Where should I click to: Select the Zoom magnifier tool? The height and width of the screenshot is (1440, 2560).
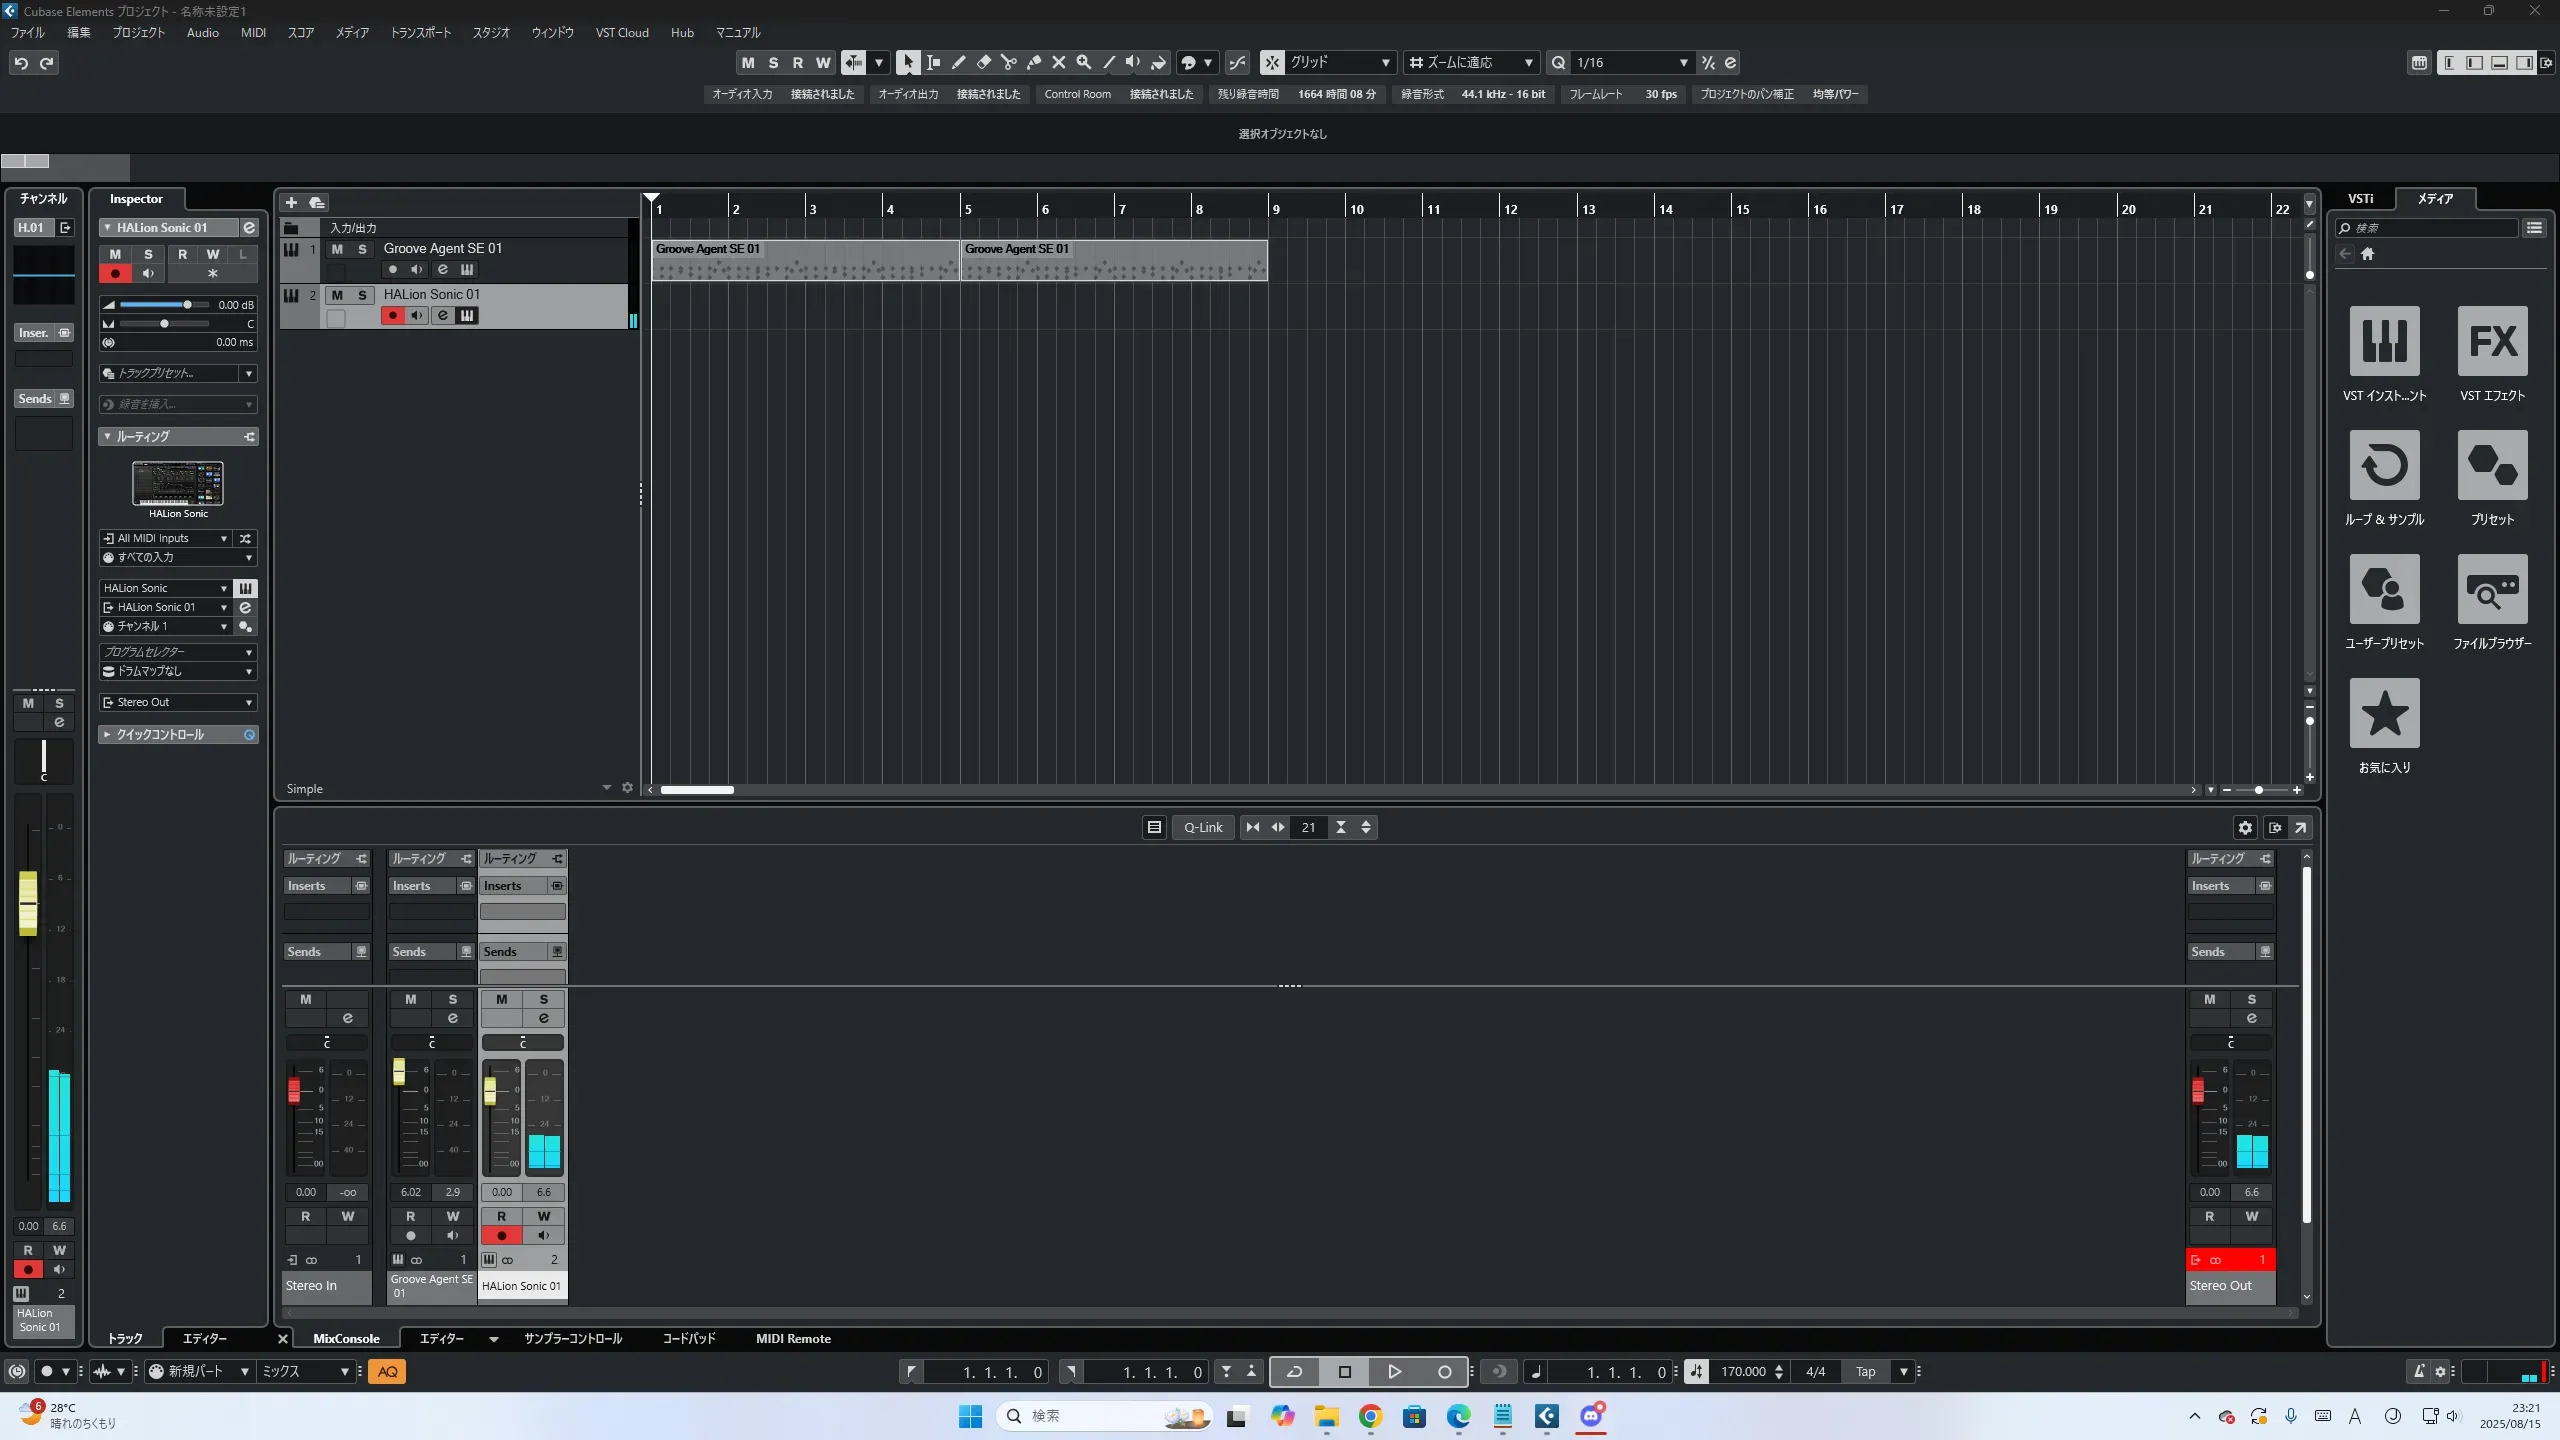[x=1084, y=62]
